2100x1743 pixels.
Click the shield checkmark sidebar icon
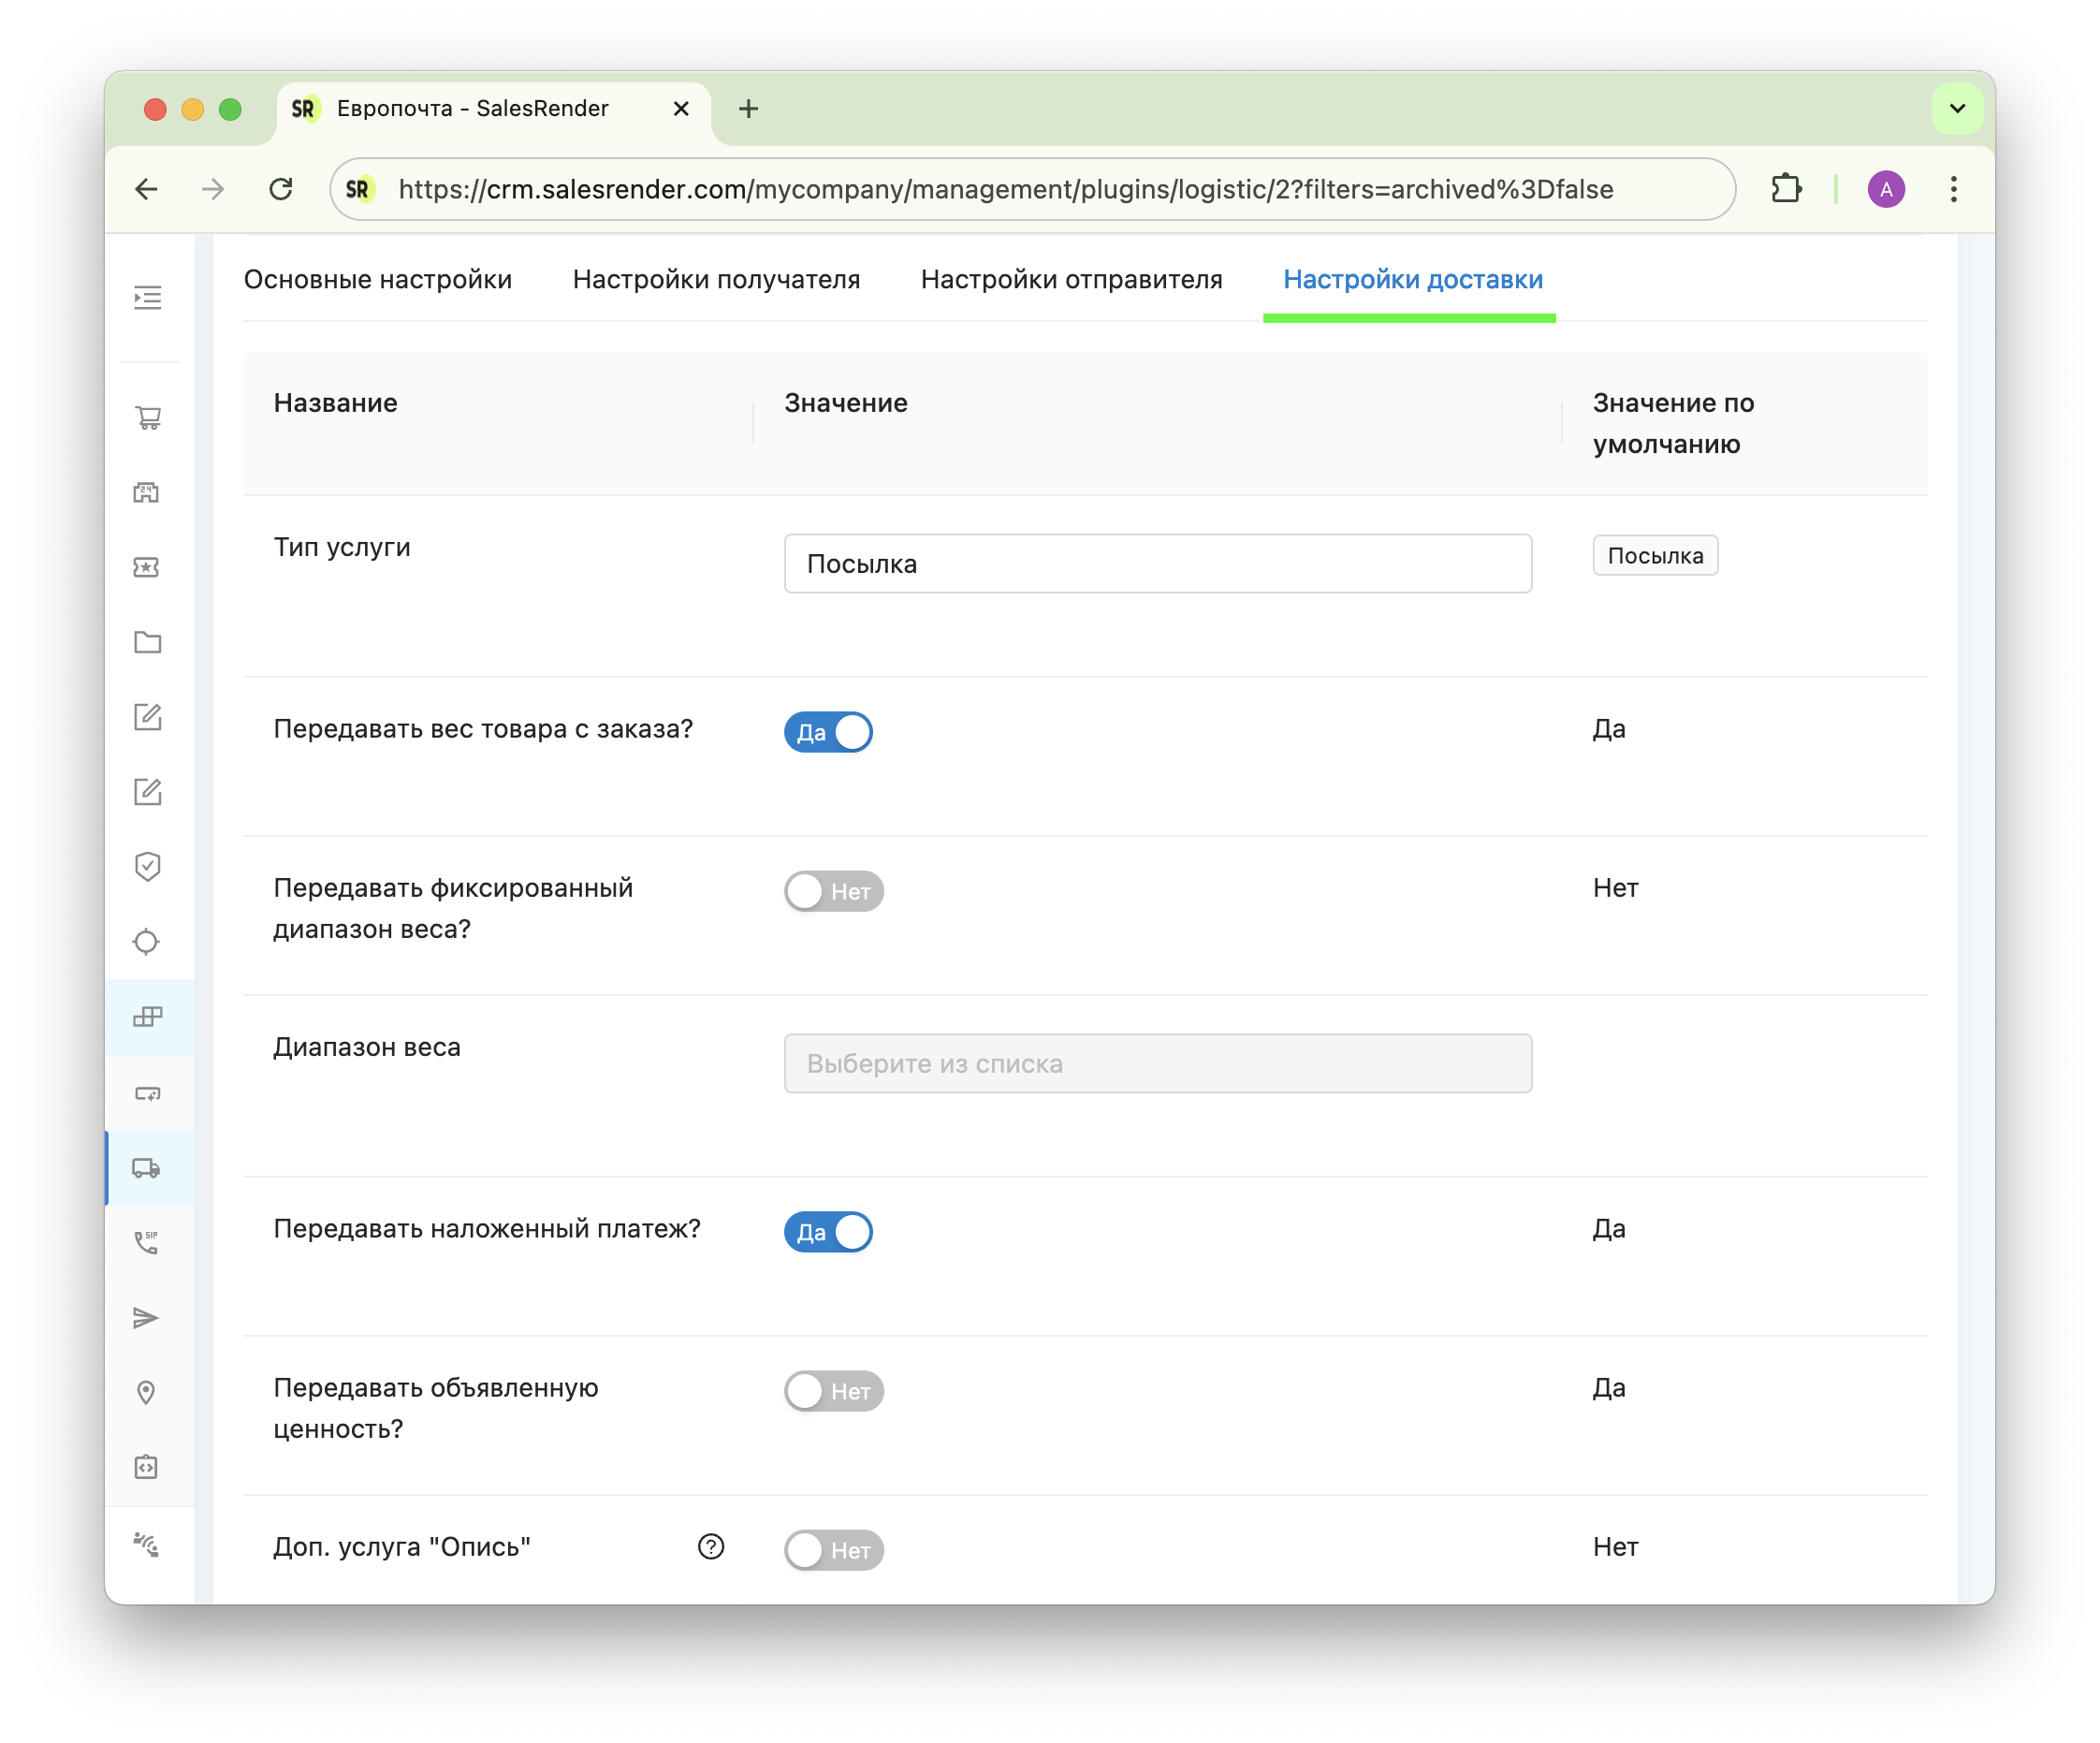coord(147,866)
